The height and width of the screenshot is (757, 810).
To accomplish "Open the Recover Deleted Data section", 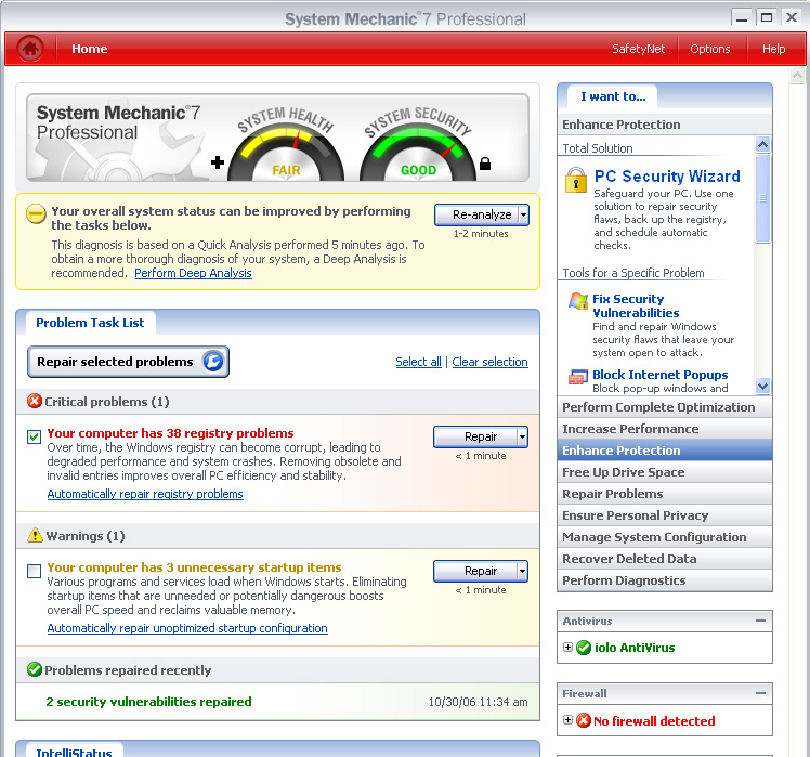I will (x=665, y=559).
